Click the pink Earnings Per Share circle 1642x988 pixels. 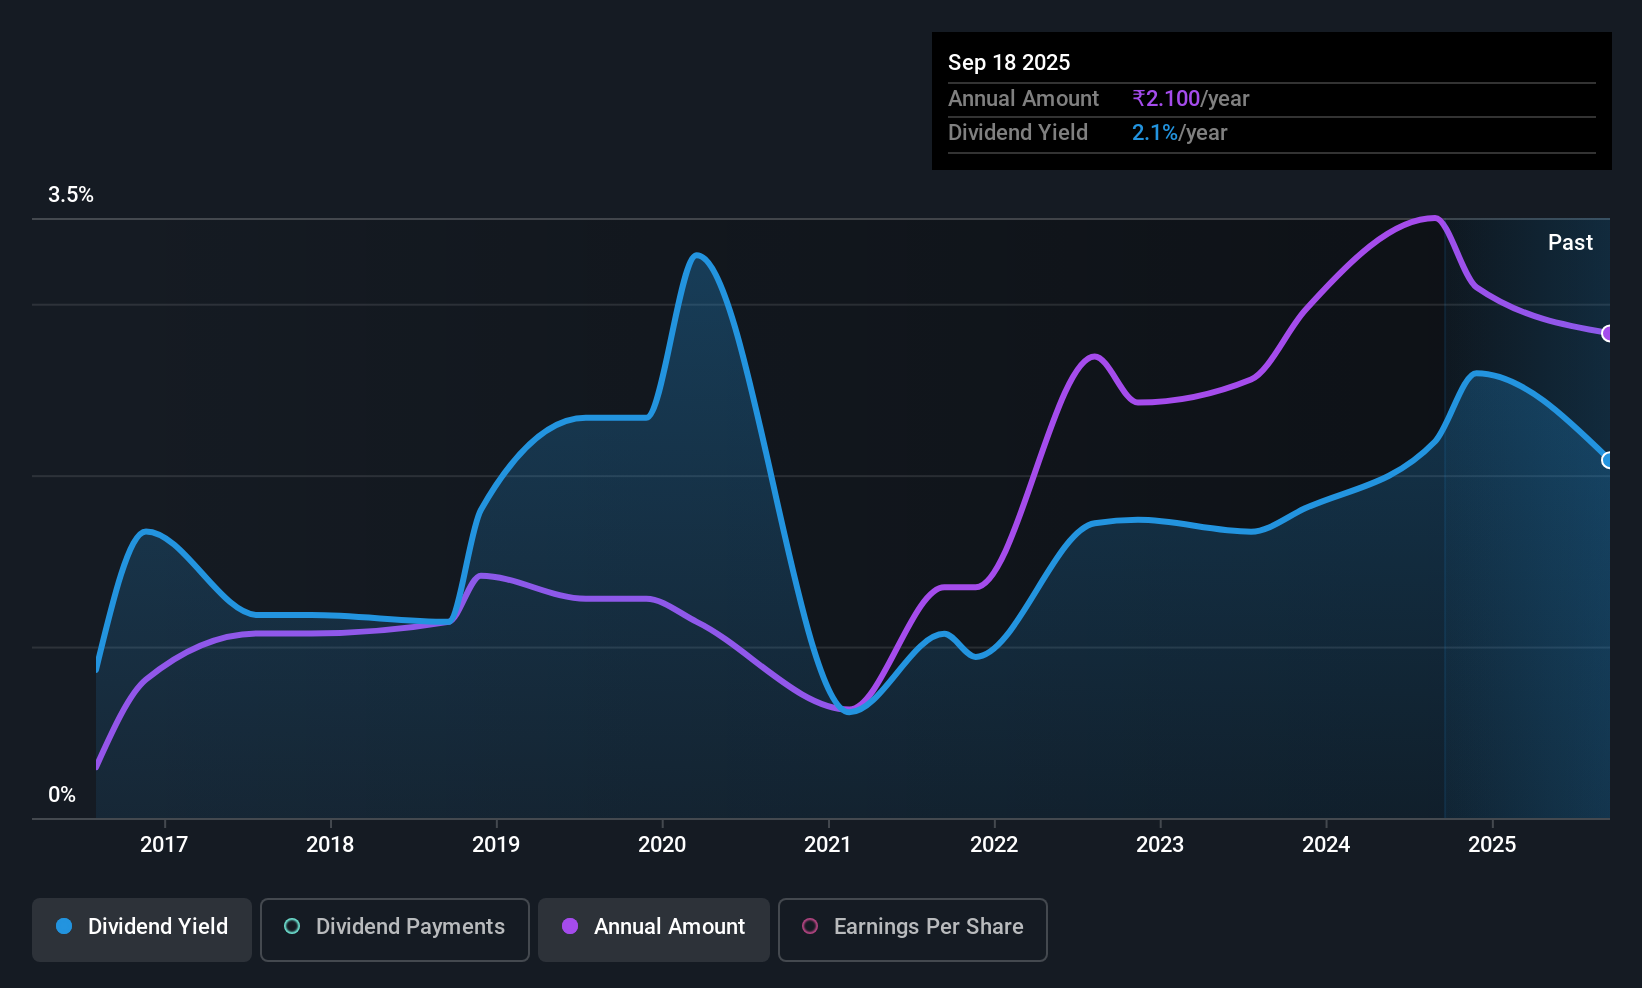click(810, 926)
